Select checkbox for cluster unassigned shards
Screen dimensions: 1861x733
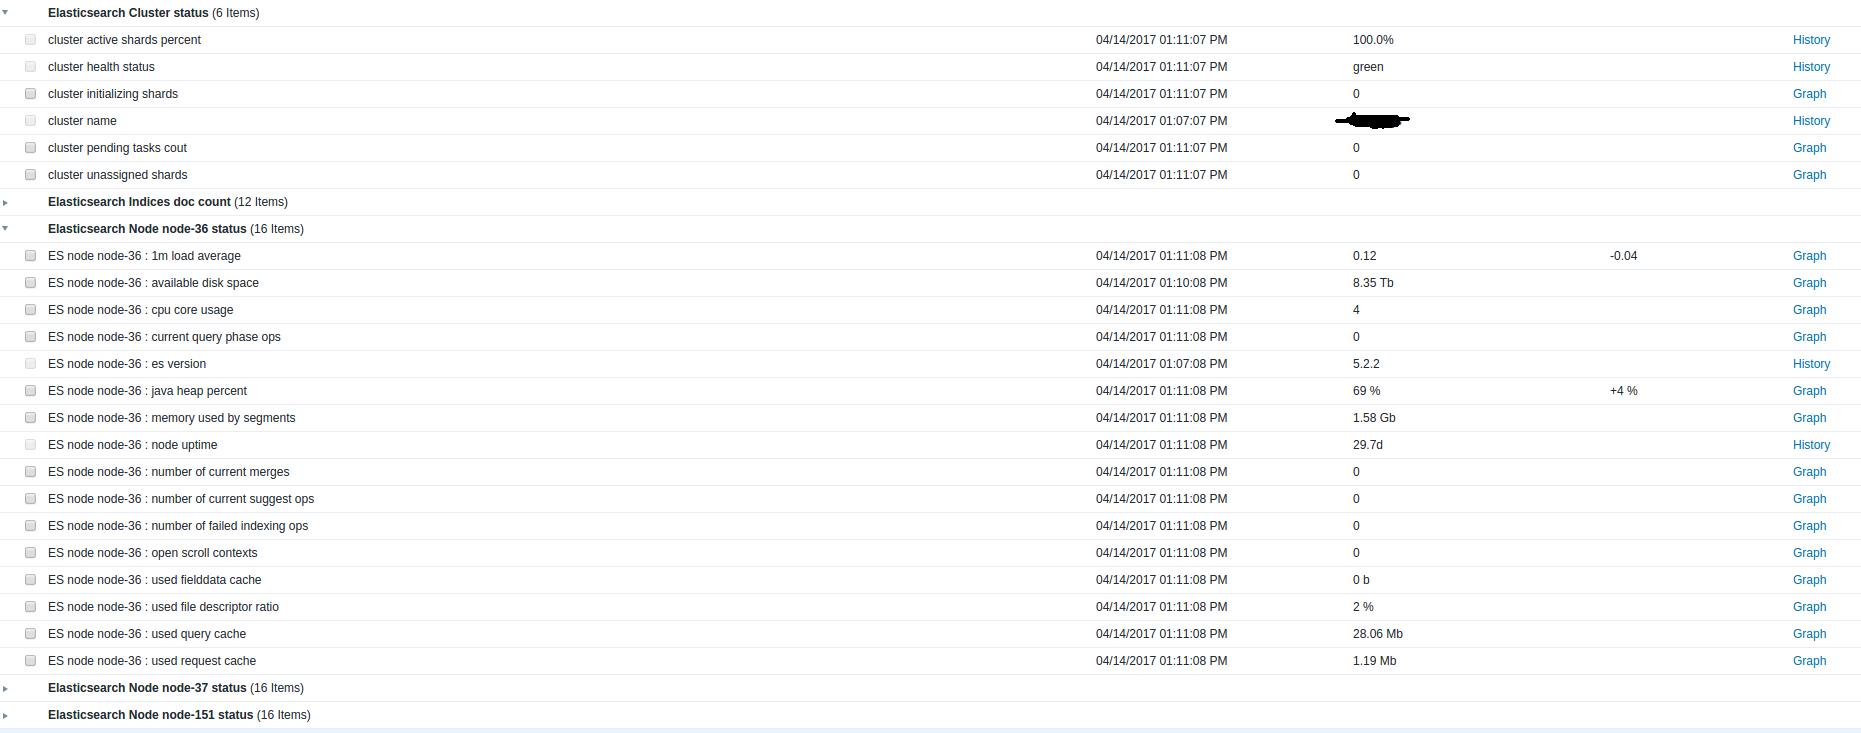[30, 174]
